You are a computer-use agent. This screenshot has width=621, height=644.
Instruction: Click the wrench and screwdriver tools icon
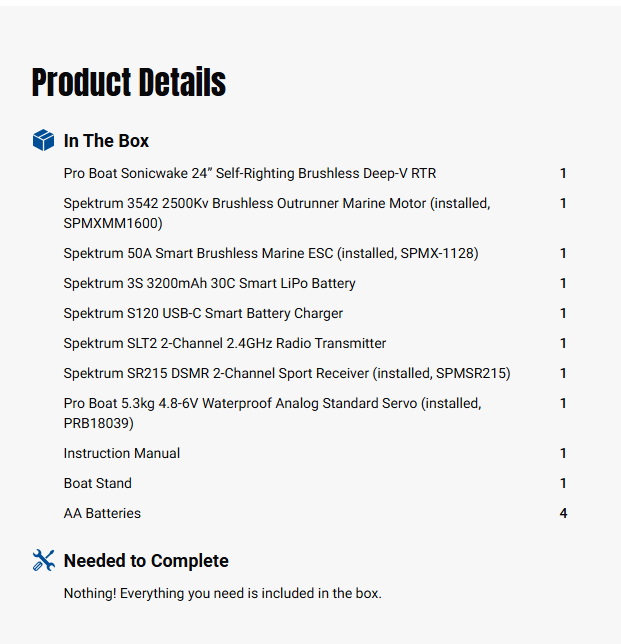coord(43,561)
